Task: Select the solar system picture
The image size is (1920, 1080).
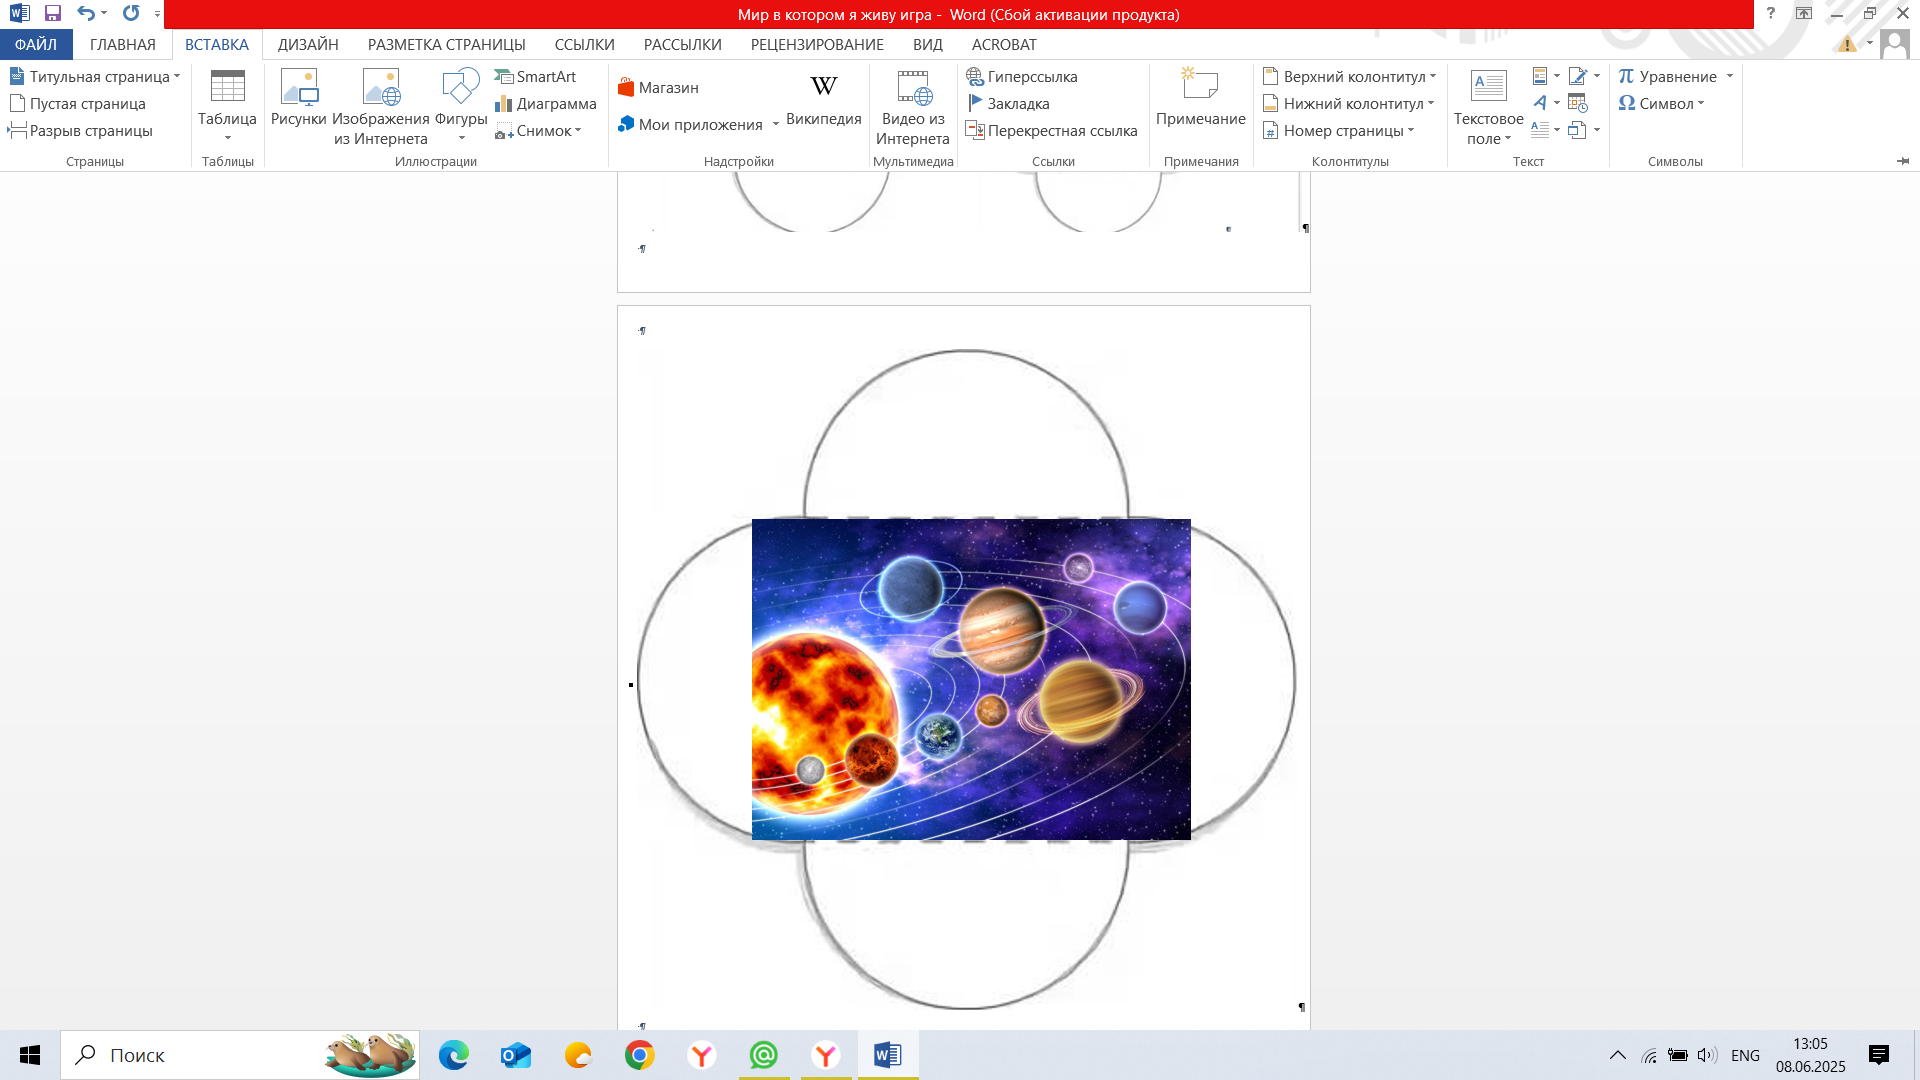Action: [970, 678]
